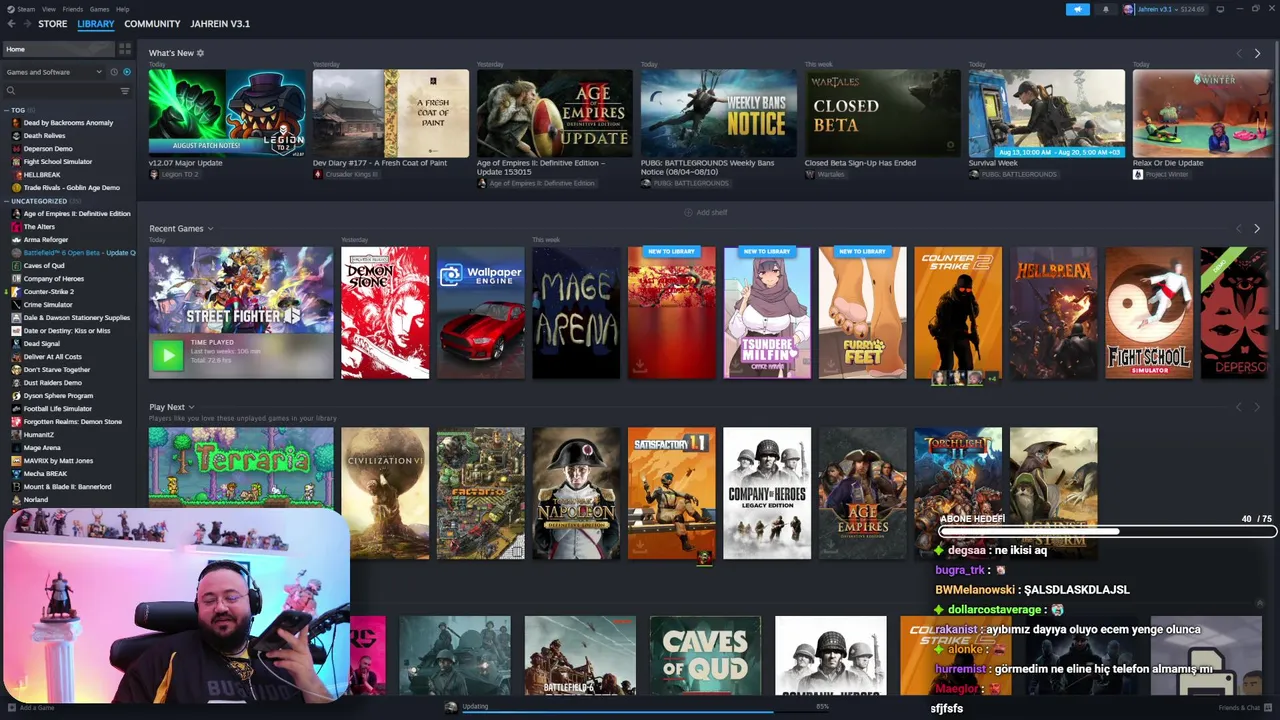Open the JAHREIN V3.1 profile tab
Image resolution: width=1280 pixels, height=720 pixels.
pos(220,24)
